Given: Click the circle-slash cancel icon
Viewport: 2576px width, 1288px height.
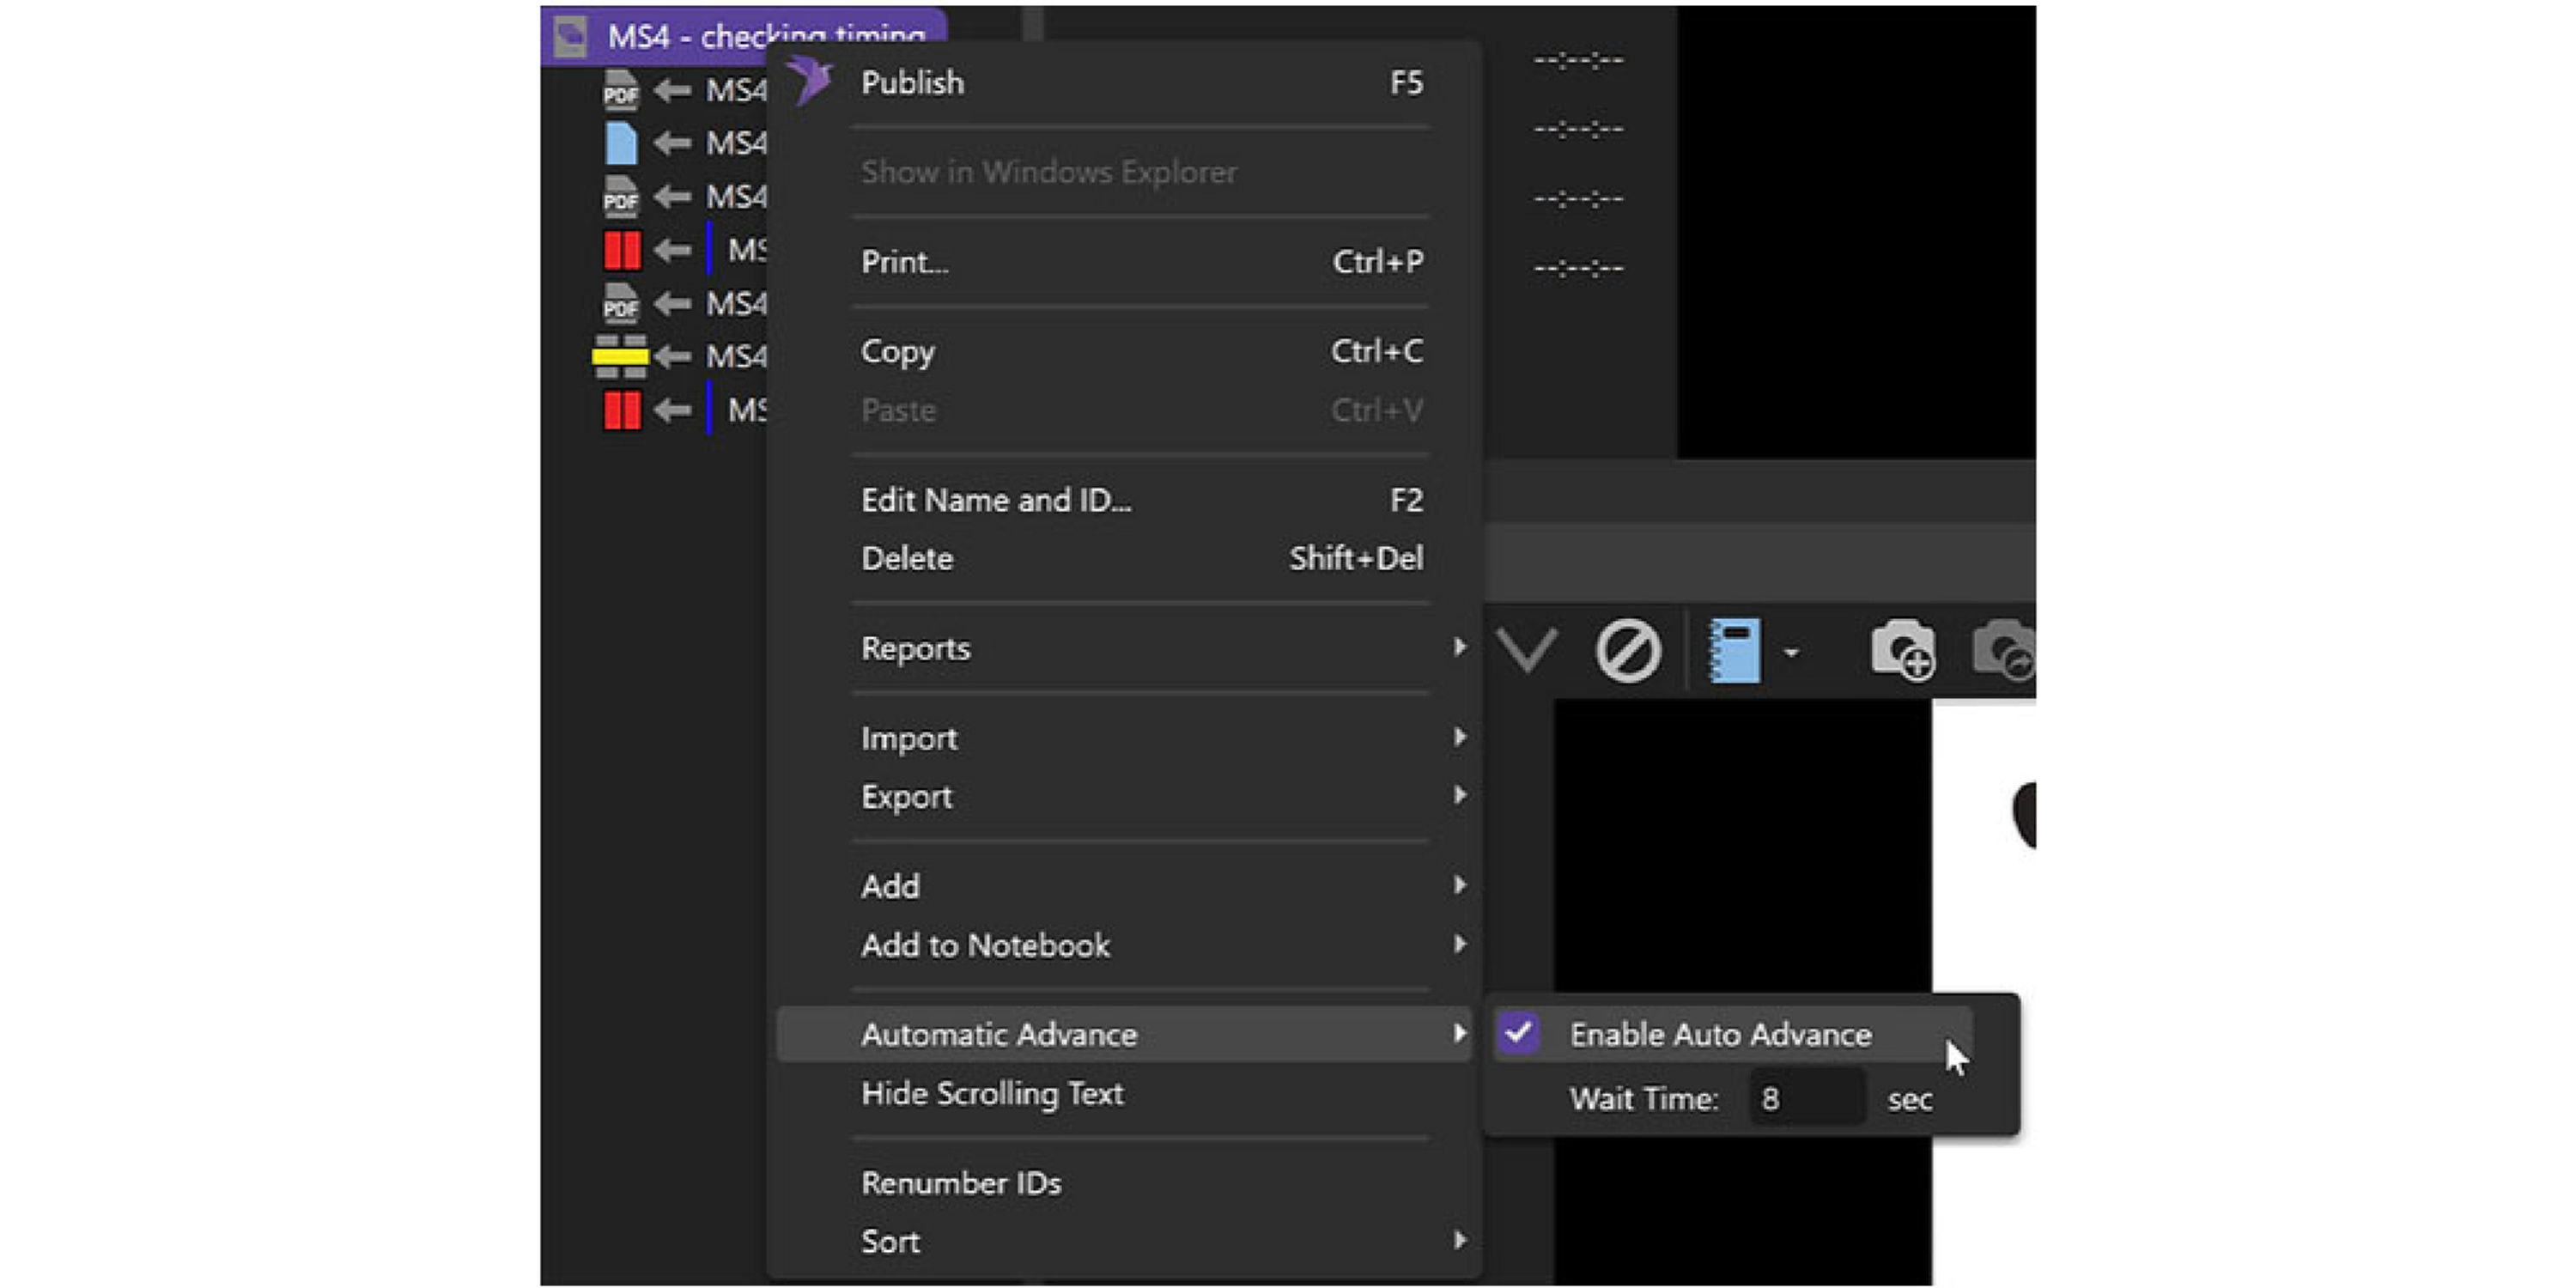Looking at the screenshot, I should click(x=1628, y=651).
